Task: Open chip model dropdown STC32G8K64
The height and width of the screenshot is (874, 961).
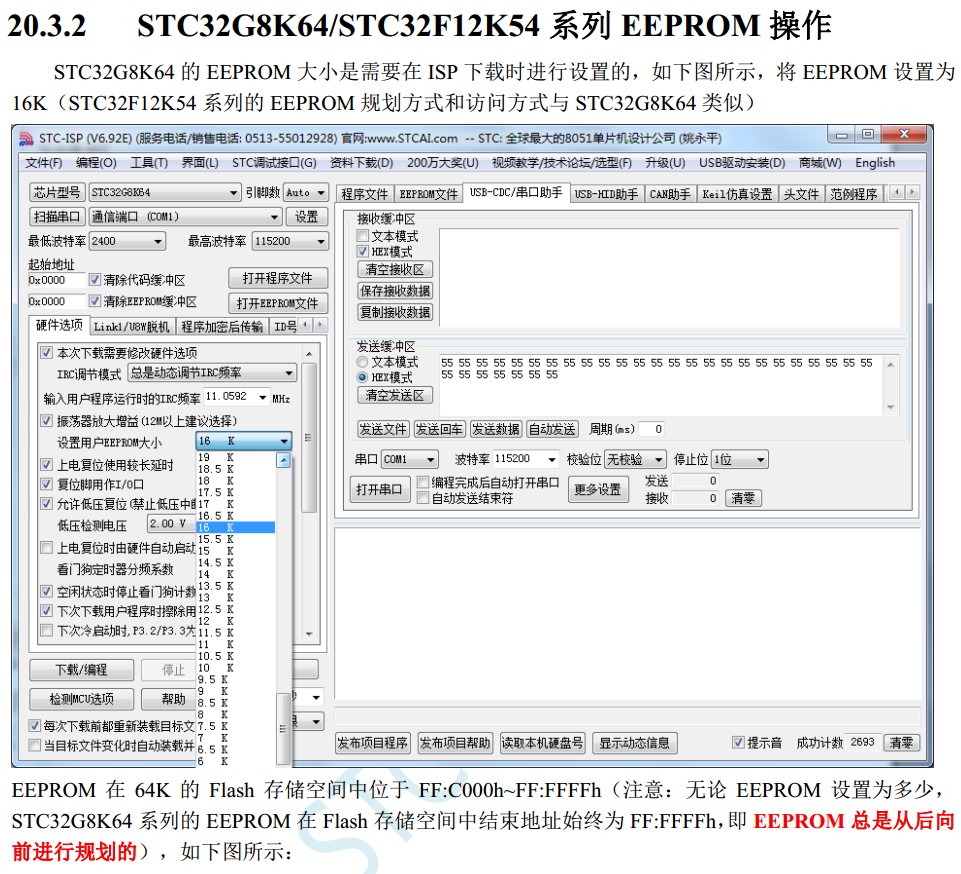Action: (165, 192)
